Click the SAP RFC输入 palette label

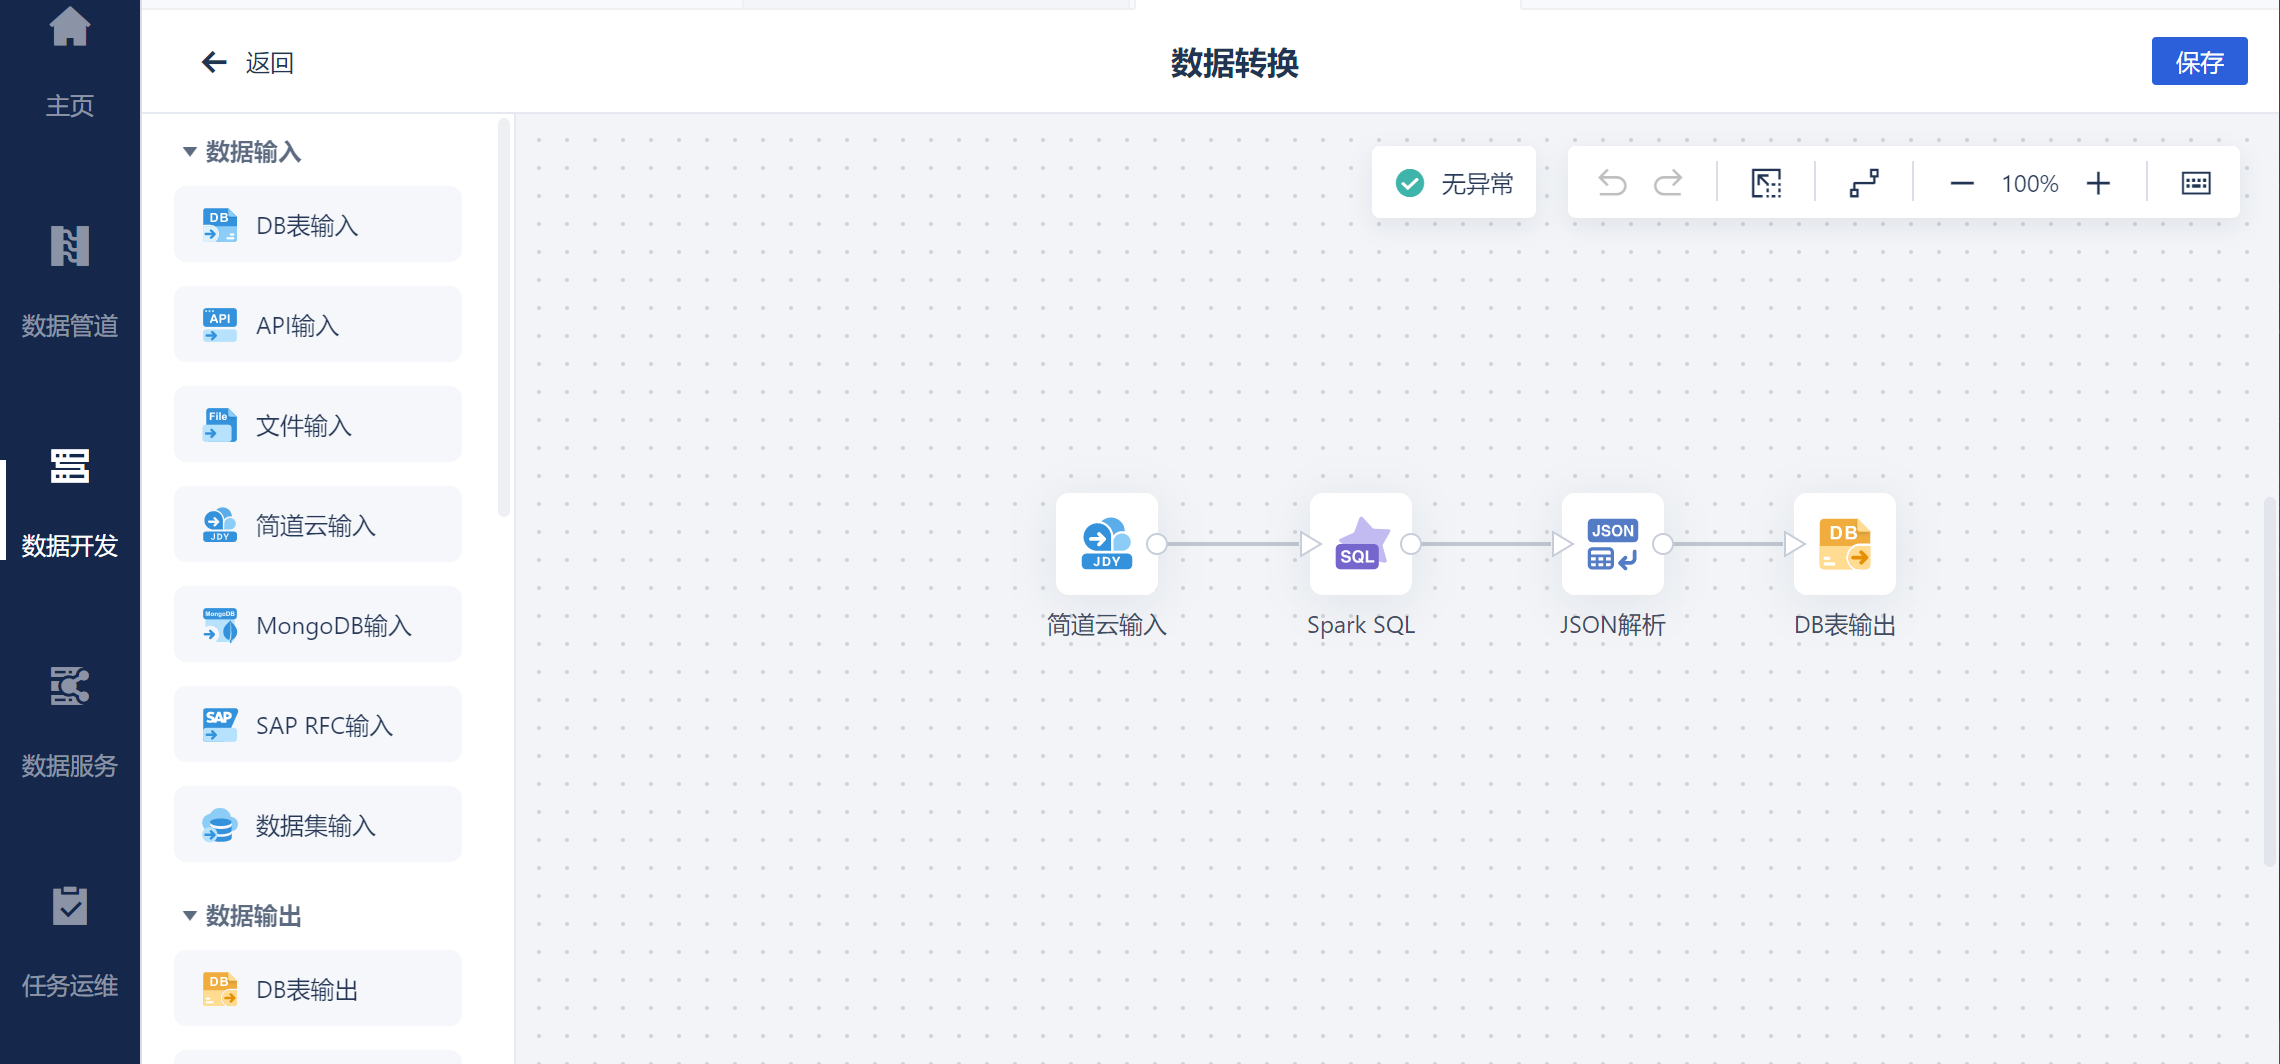(324, 726)
